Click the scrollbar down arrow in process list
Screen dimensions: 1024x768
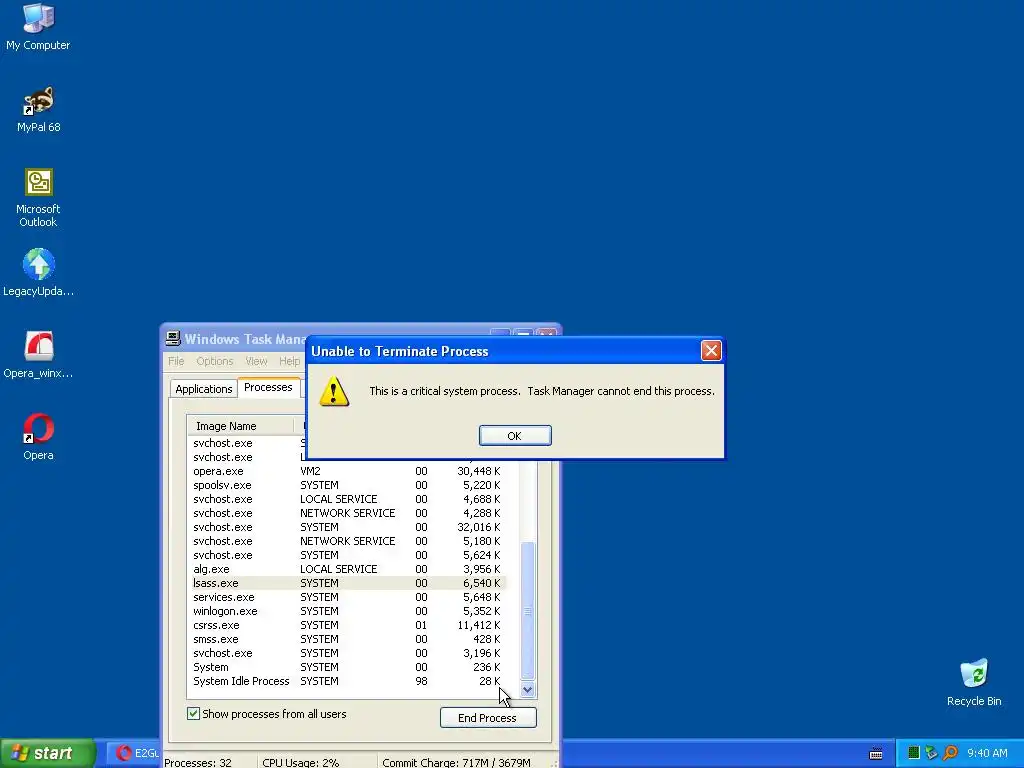point(528,690)
